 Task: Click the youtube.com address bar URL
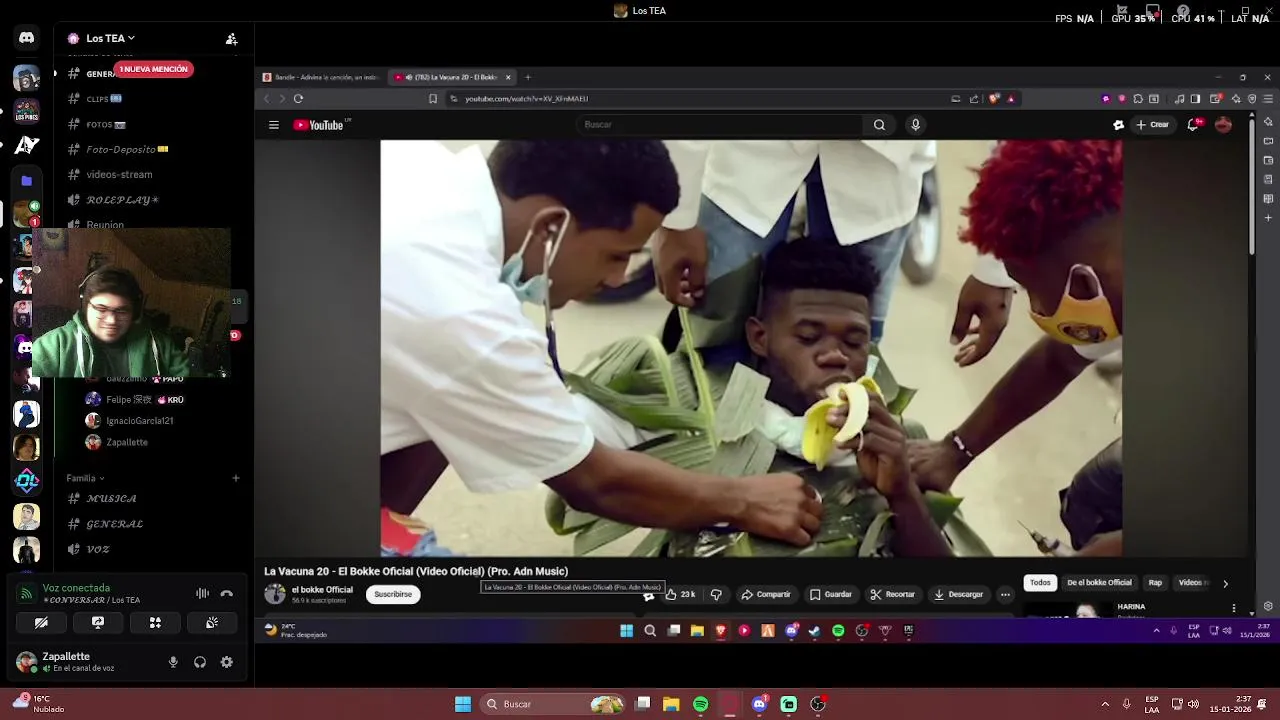(526, 99)
